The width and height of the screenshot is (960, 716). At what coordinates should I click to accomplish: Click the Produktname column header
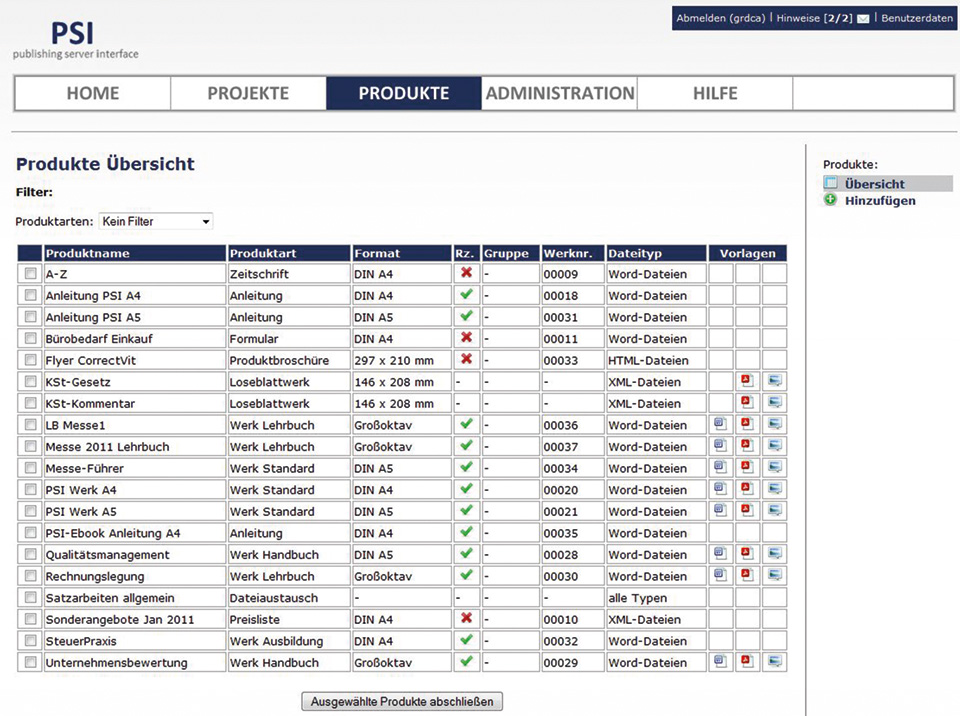88,254
